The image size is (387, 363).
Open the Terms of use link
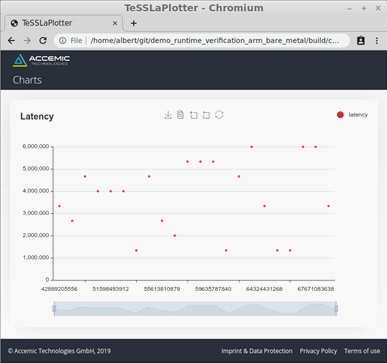[x=362, y=351]
